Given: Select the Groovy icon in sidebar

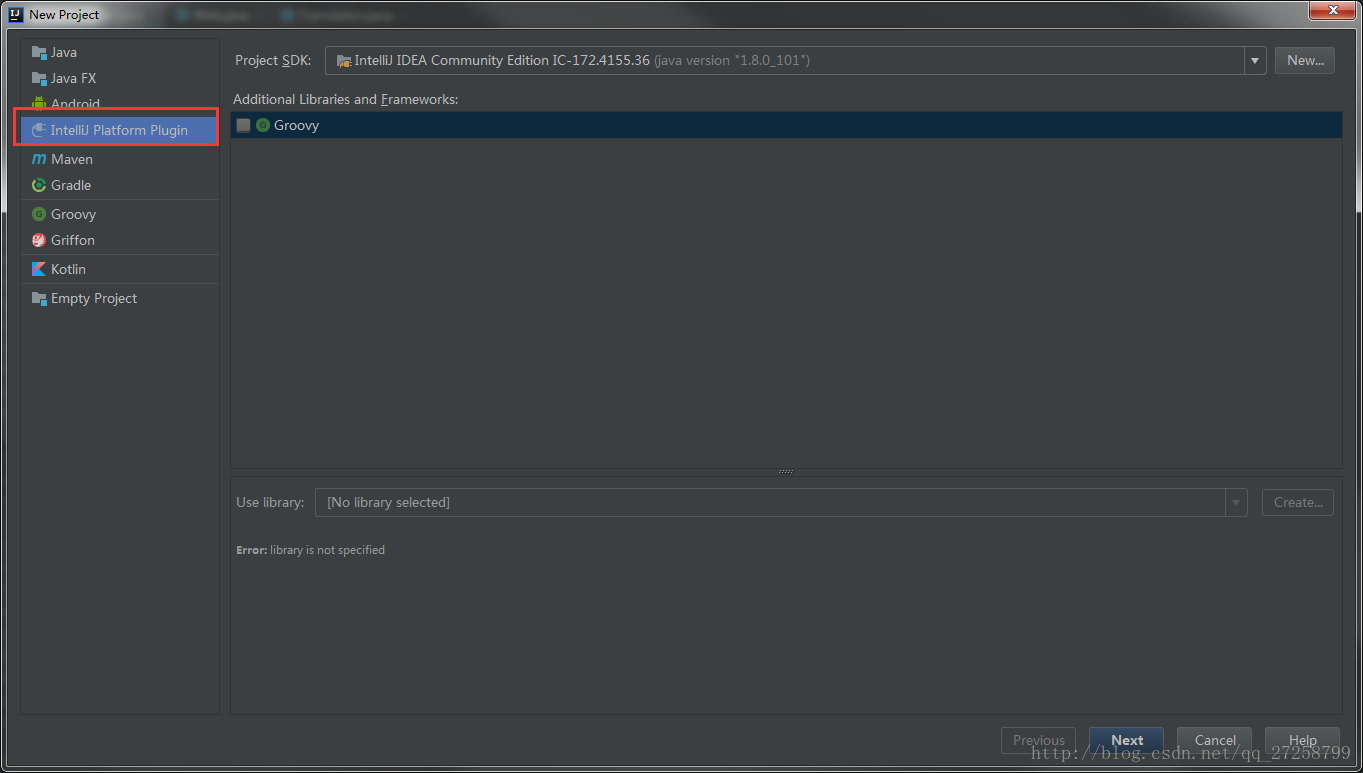Looking at the screenshot, I should pyautogui.click(x=39, y=214).
